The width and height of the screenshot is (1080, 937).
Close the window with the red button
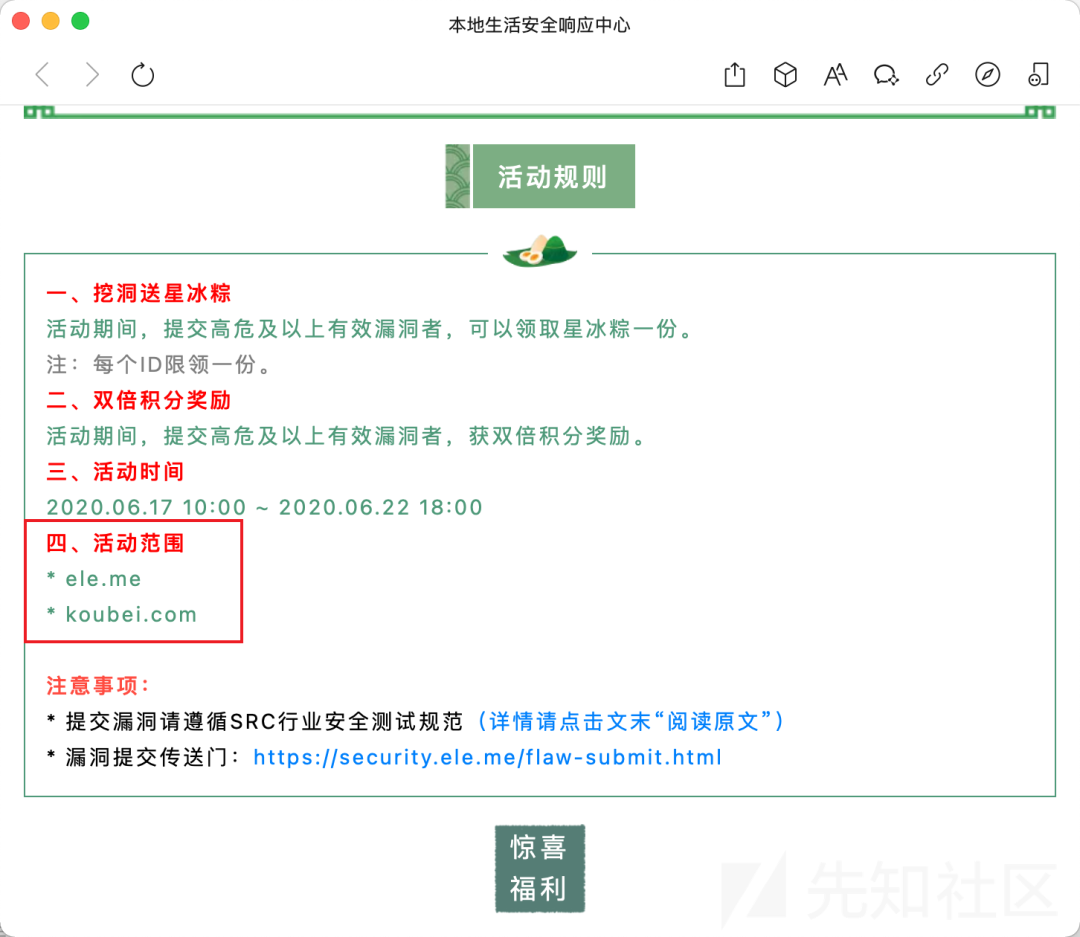21,21
